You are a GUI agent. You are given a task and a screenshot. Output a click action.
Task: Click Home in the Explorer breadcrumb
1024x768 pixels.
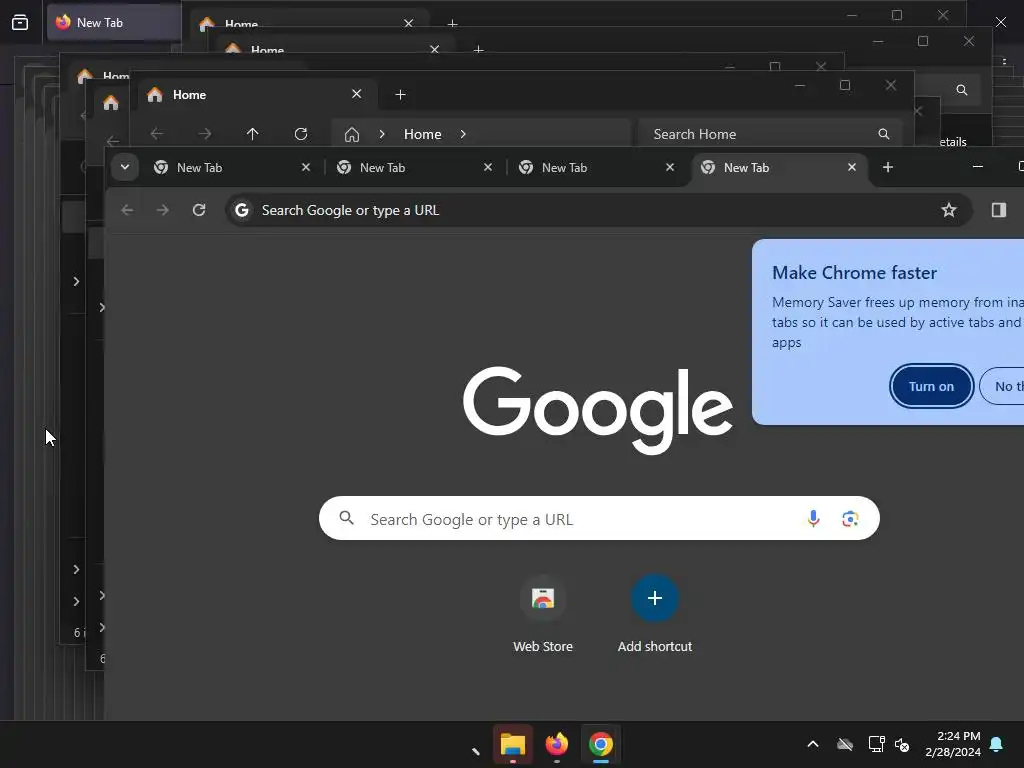(423, 134)
